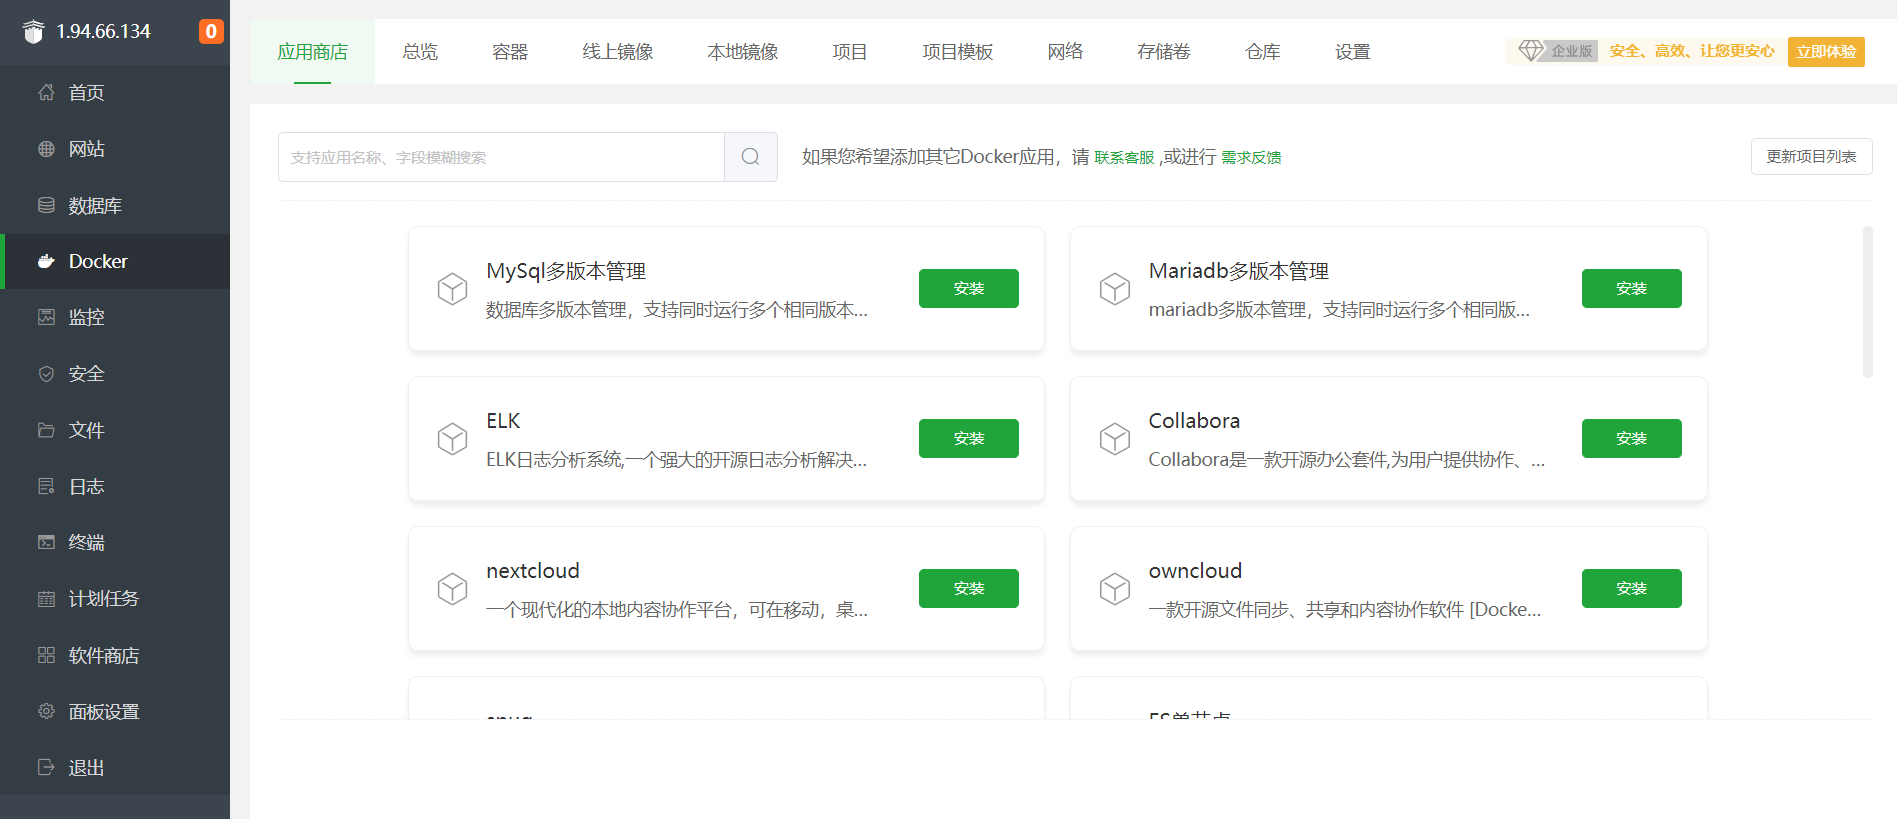Click the owncloud description text
This screenshot has width=1897, height=819.
click(1345, 610)
